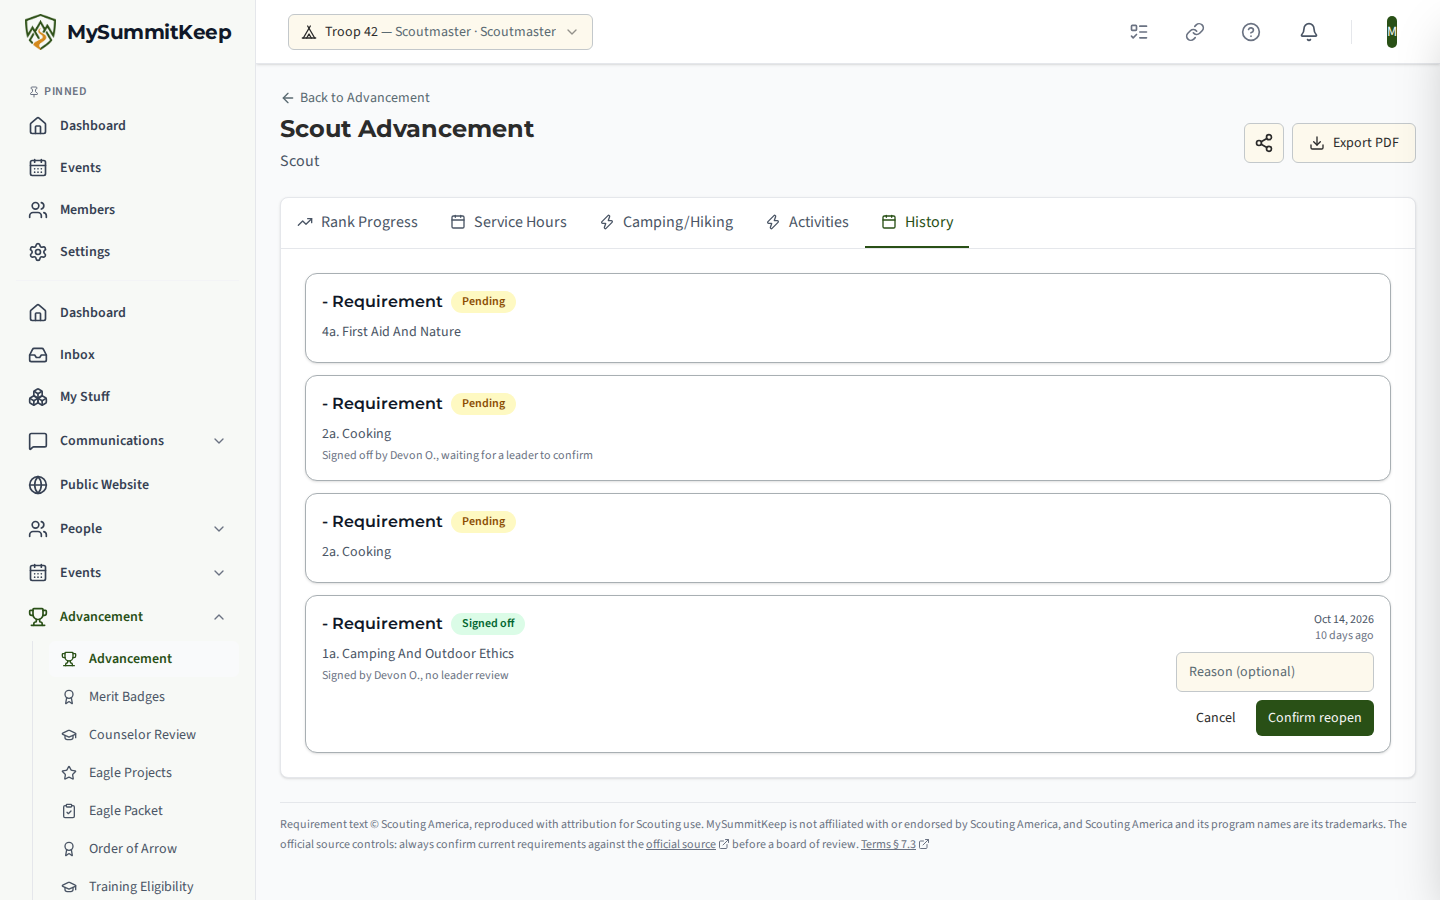
Task: Expand the Events section chevron
Action: pos(219,573)
